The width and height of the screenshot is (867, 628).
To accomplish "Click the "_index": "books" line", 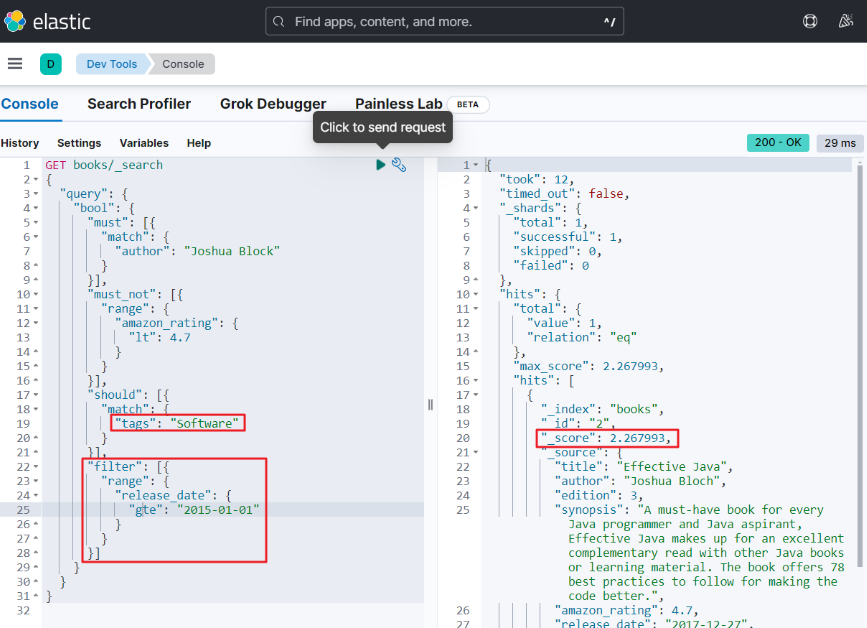I will click(x=602, y=409).
